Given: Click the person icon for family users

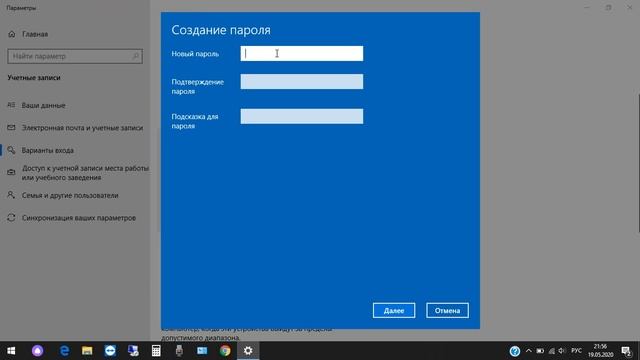Looking at the screenshot, I should 11,195.
